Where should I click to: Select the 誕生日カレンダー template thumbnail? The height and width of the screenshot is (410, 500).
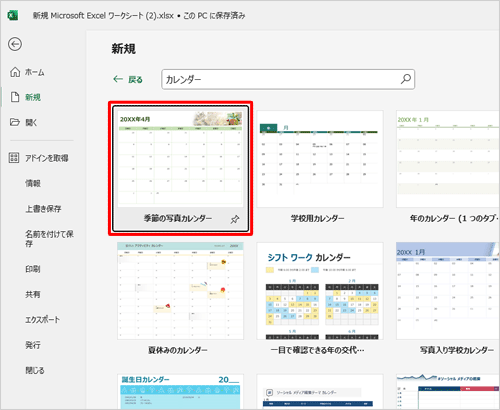click(180, 392)
